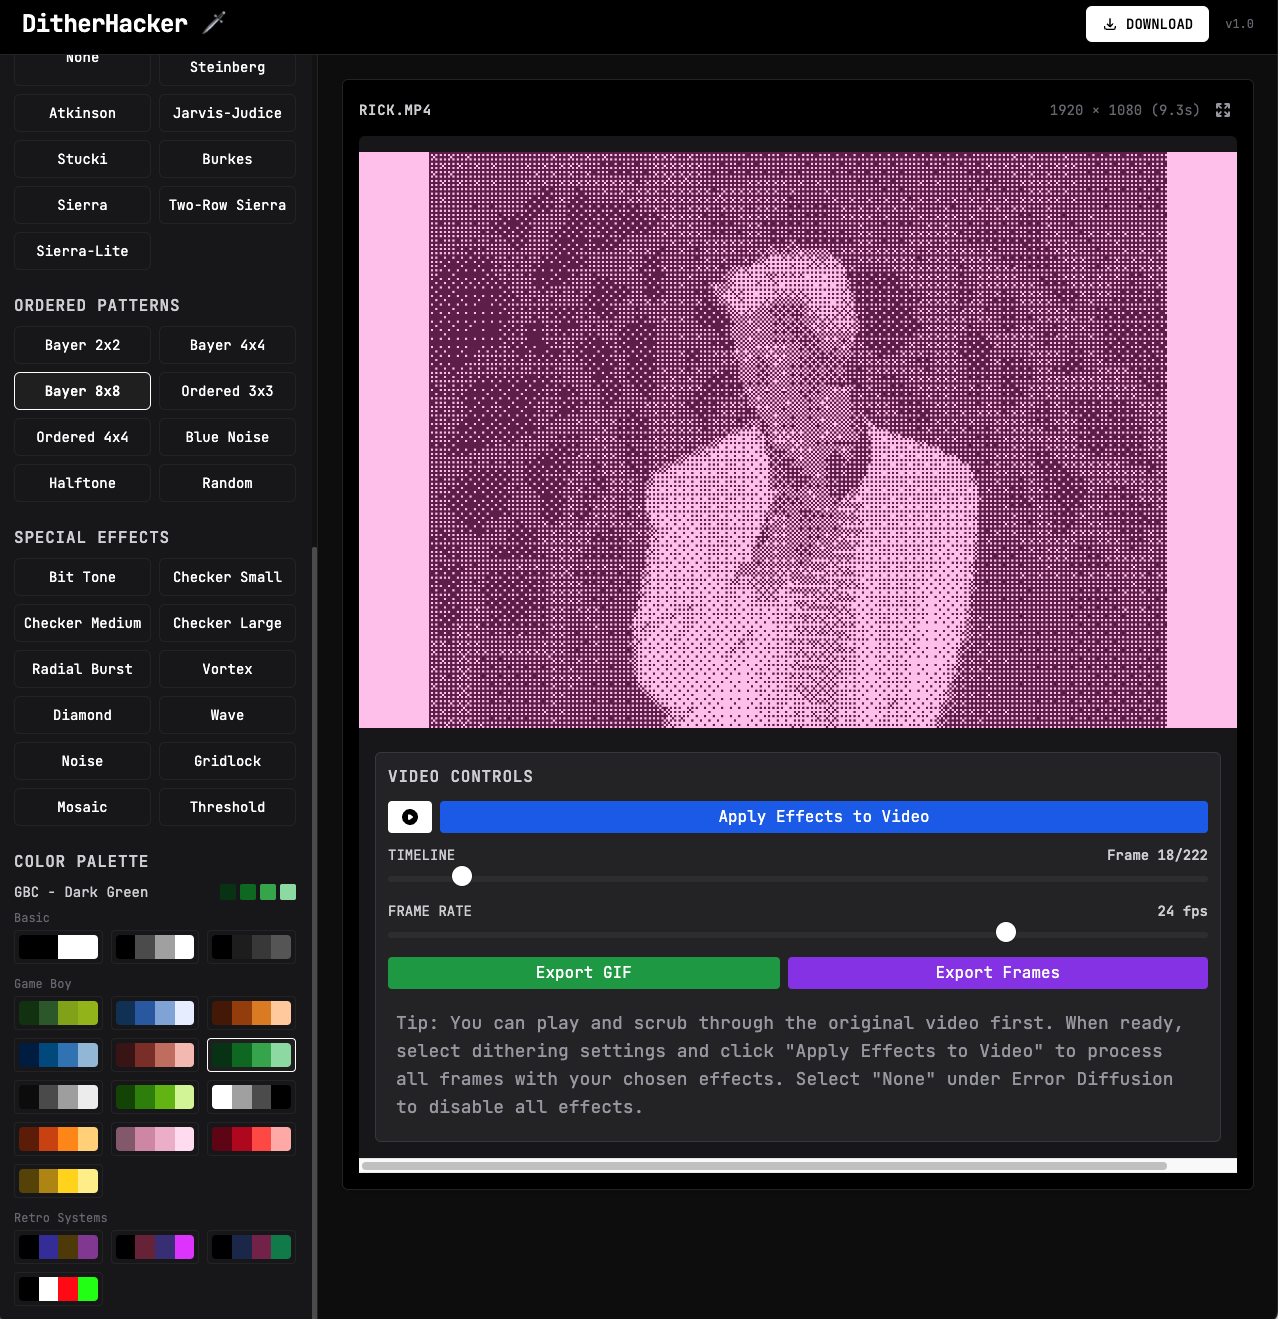Click the frame rate slider handle
The height and width of the screenshot is (1319, 1278).
[1006, 932]
